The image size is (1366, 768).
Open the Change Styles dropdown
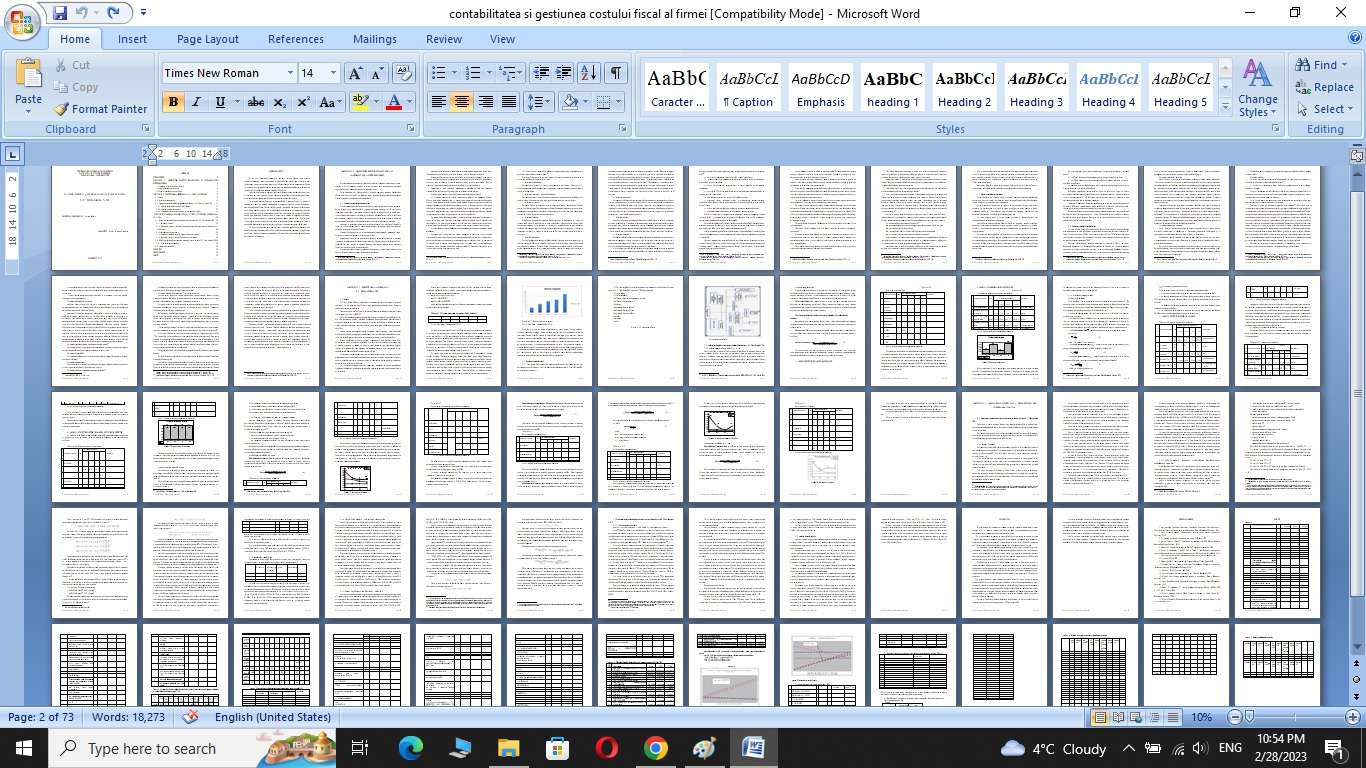coord(1257,88)
